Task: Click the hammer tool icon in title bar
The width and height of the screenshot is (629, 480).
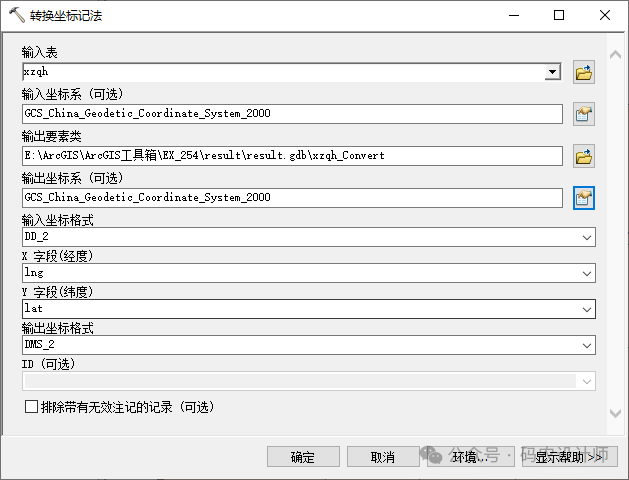Action: point(17,16)
